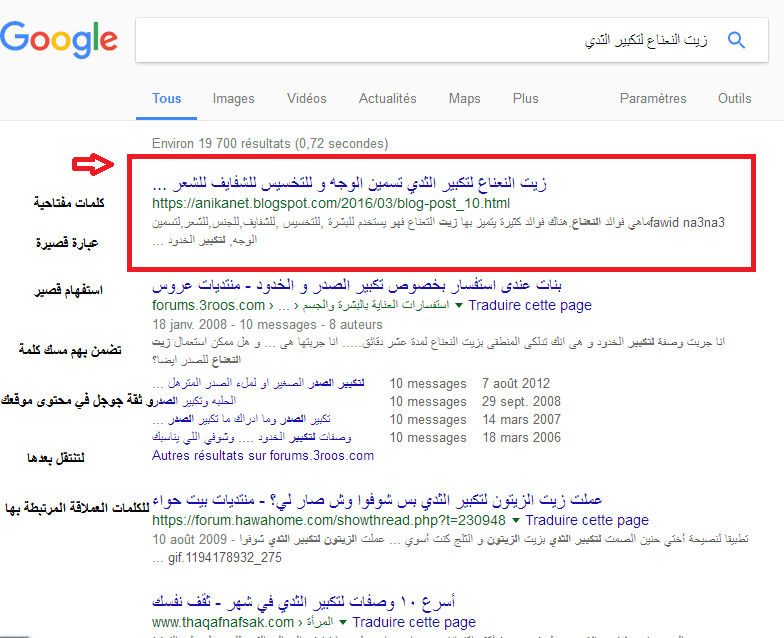The height and width of the screenshot is (638, 784).
Task: Open sitelink dated 18 mars 2006
Action: [x=252, y=438]
